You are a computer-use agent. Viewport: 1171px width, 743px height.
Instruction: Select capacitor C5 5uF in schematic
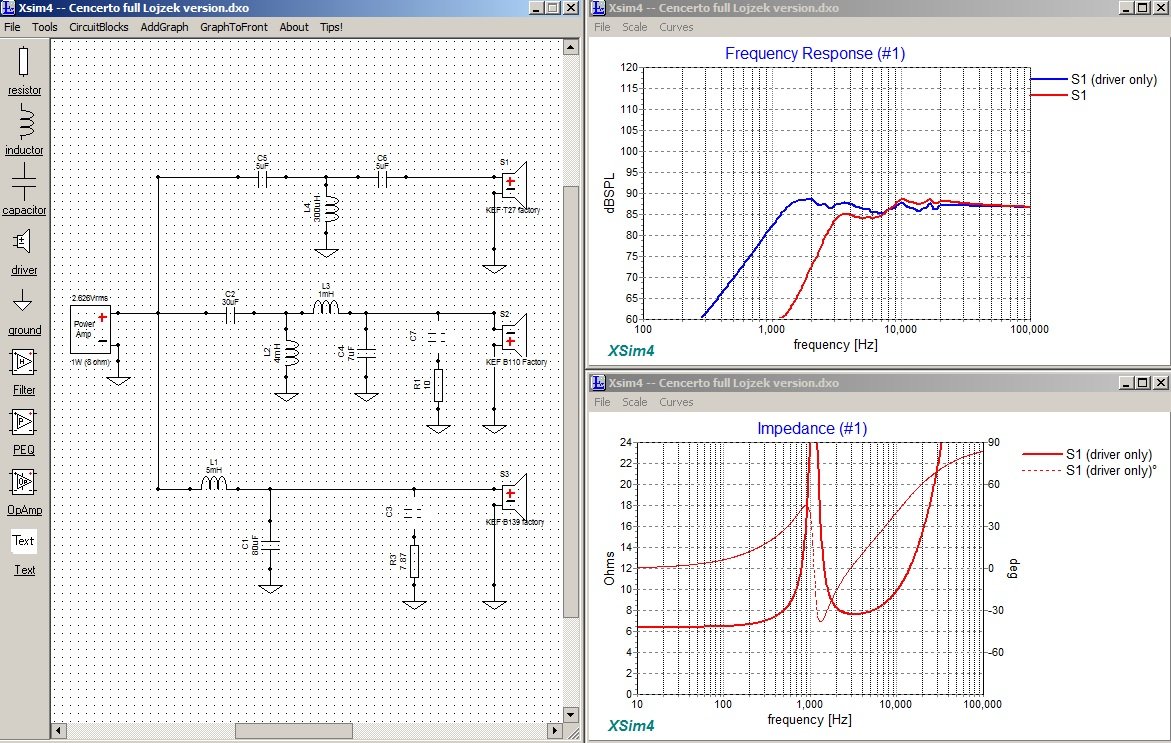pos(262,178)
